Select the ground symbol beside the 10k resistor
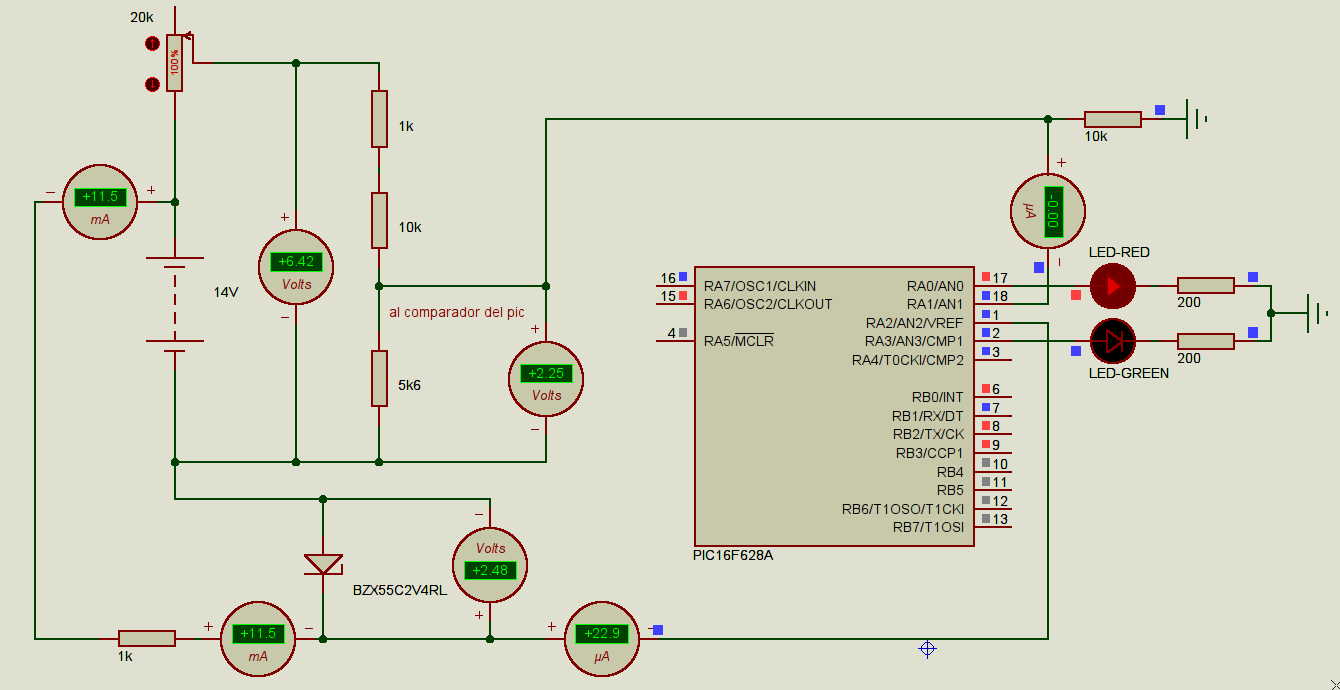Viewport: 1340px width, 690px height. point(1196,119)
